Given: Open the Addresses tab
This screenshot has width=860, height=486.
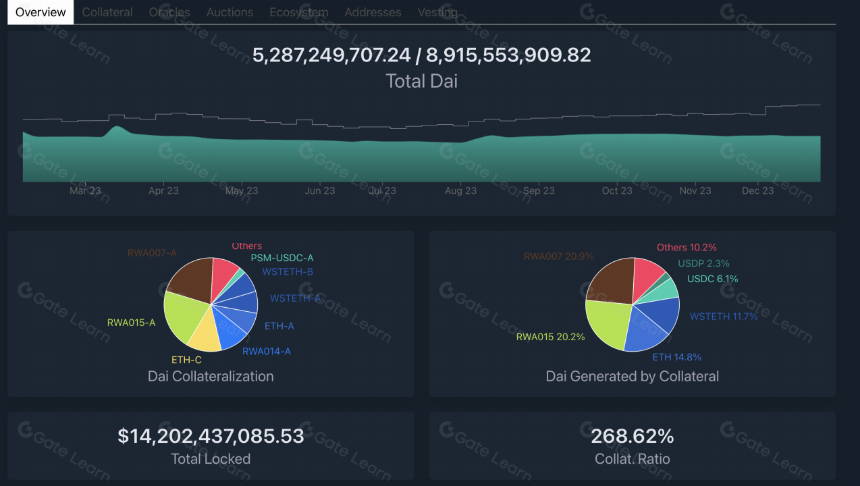Looking at the screenshot, I should coord(373,12).
